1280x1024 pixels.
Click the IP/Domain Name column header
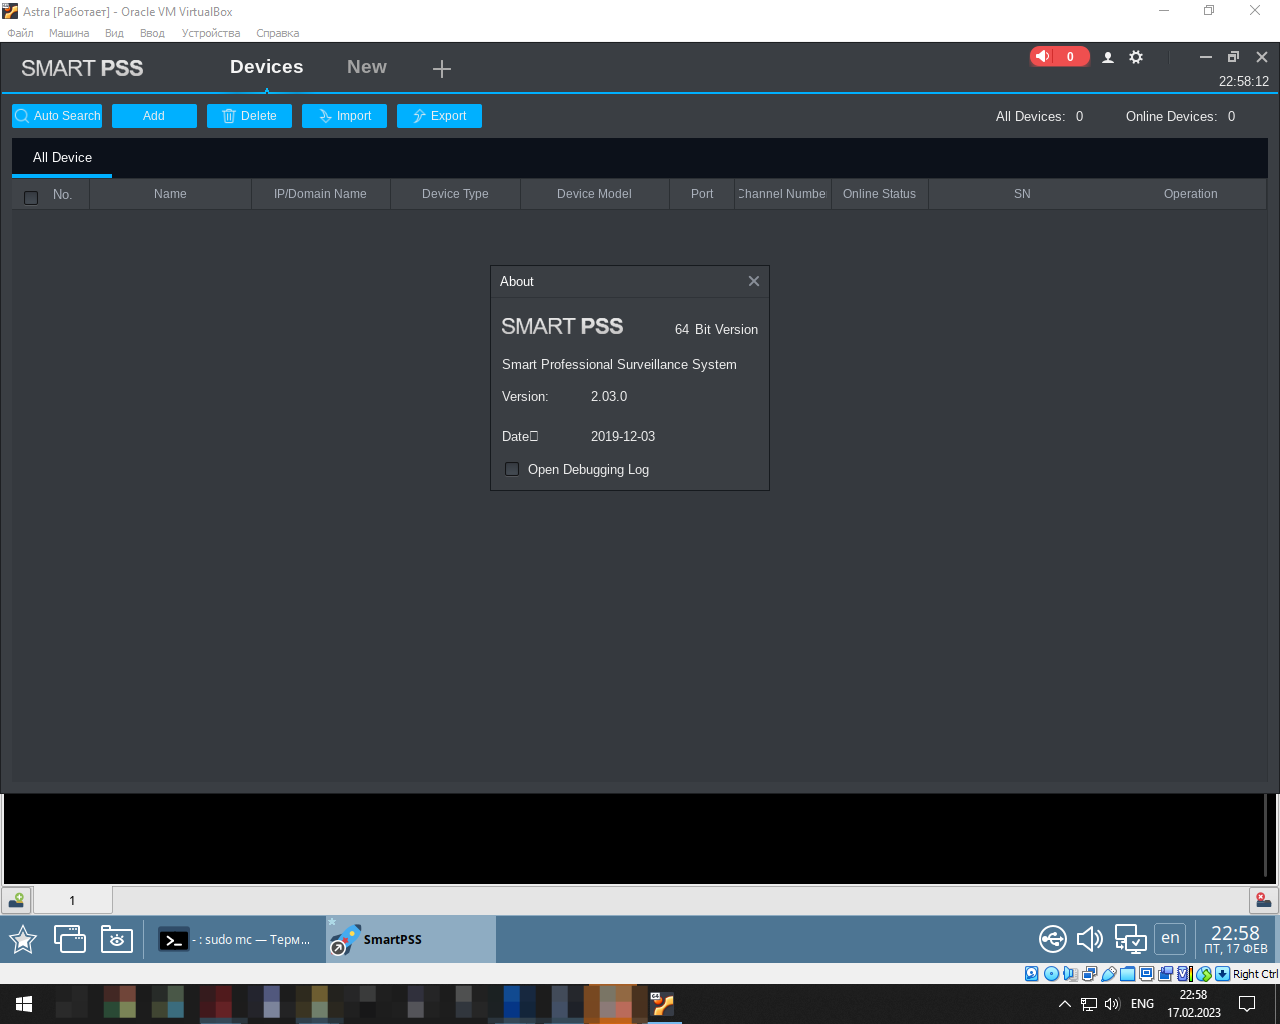click(320, 194)
